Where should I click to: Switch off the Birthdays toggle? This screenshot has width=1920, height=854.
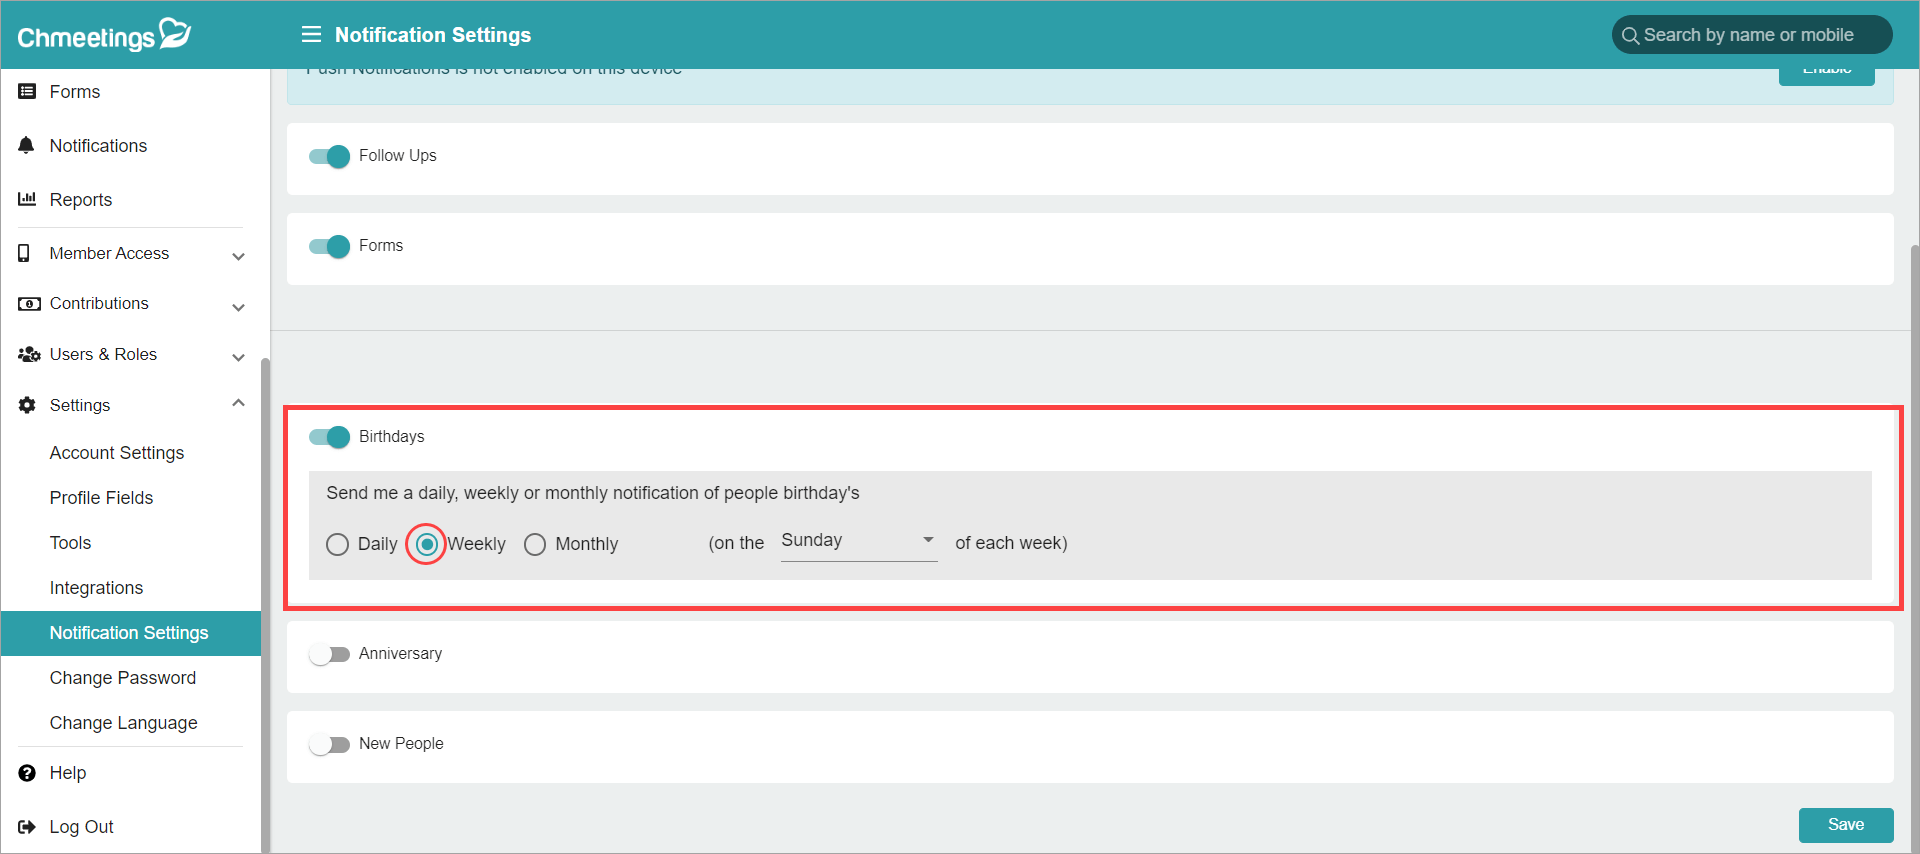click(329, 437)
